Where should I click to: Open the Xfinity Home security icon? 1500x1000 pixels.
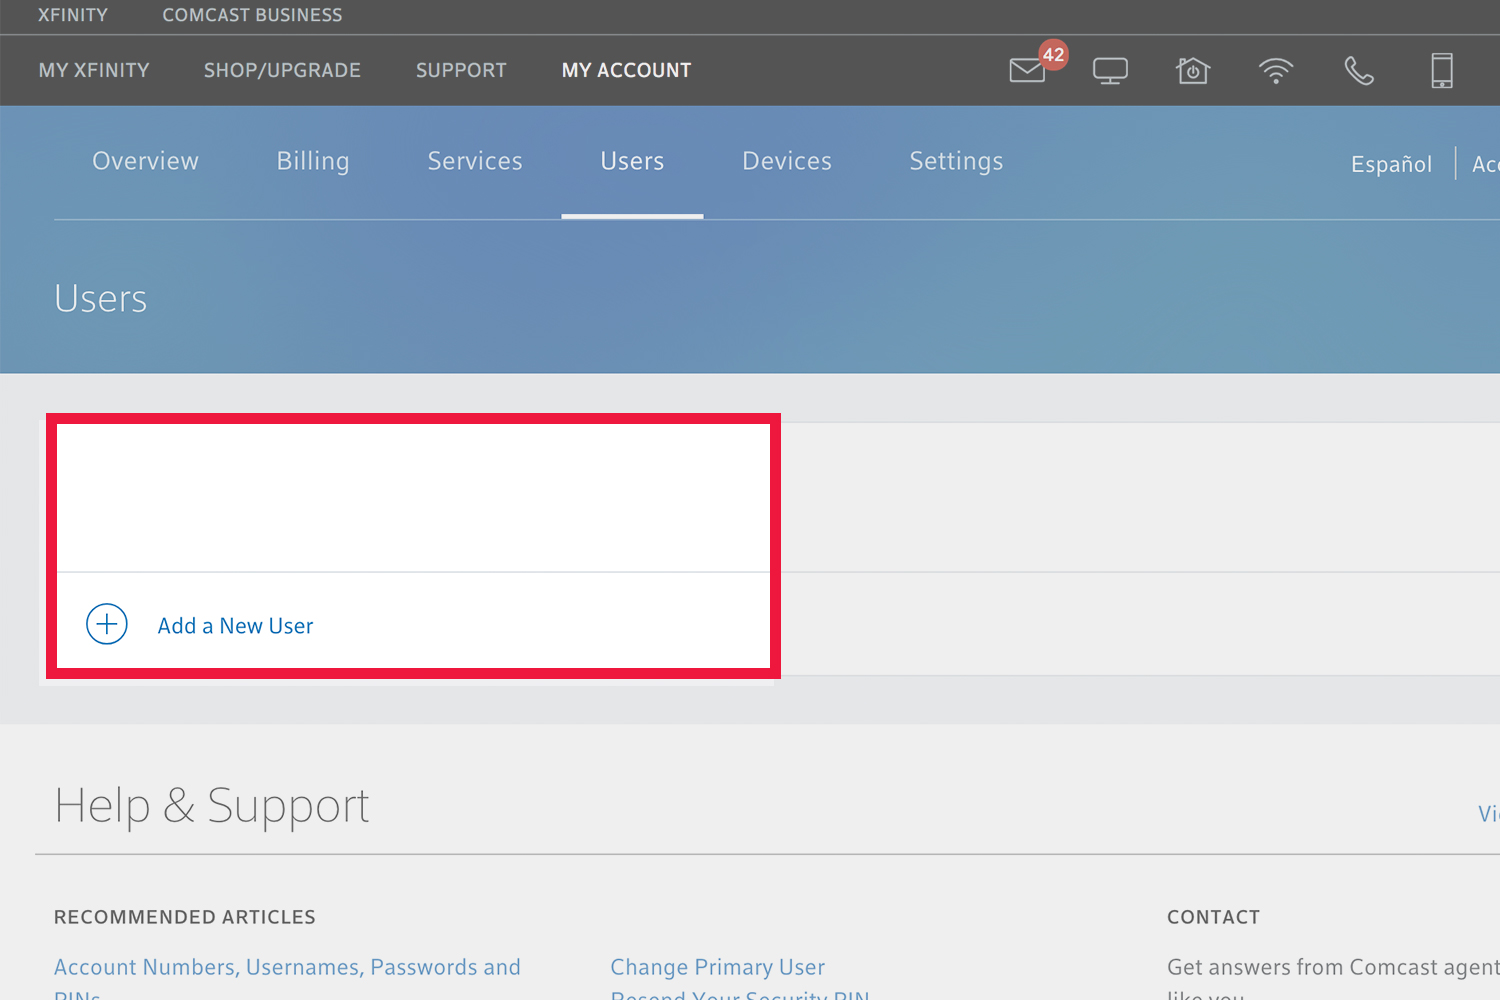(x=1193, y=70)
